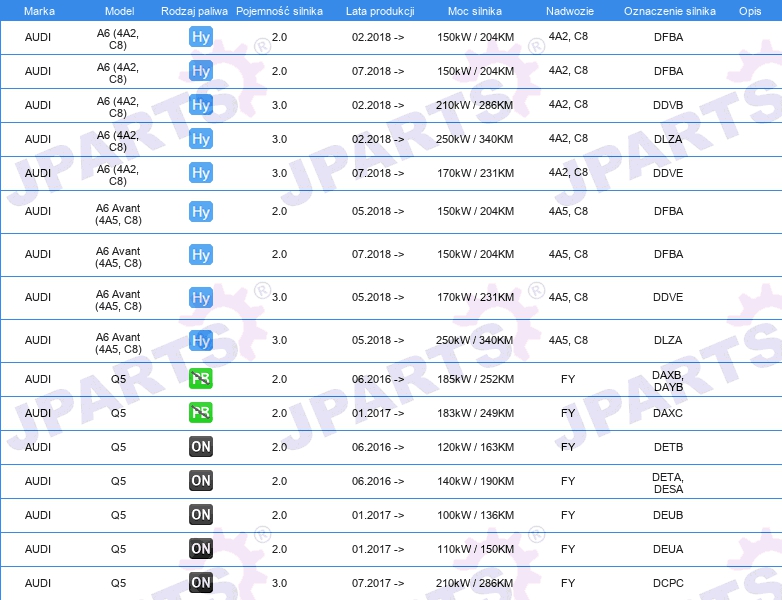This screenshot has height=600, width=782.
Task: Select the DEUA engine code cell
Action: (668, 549)
